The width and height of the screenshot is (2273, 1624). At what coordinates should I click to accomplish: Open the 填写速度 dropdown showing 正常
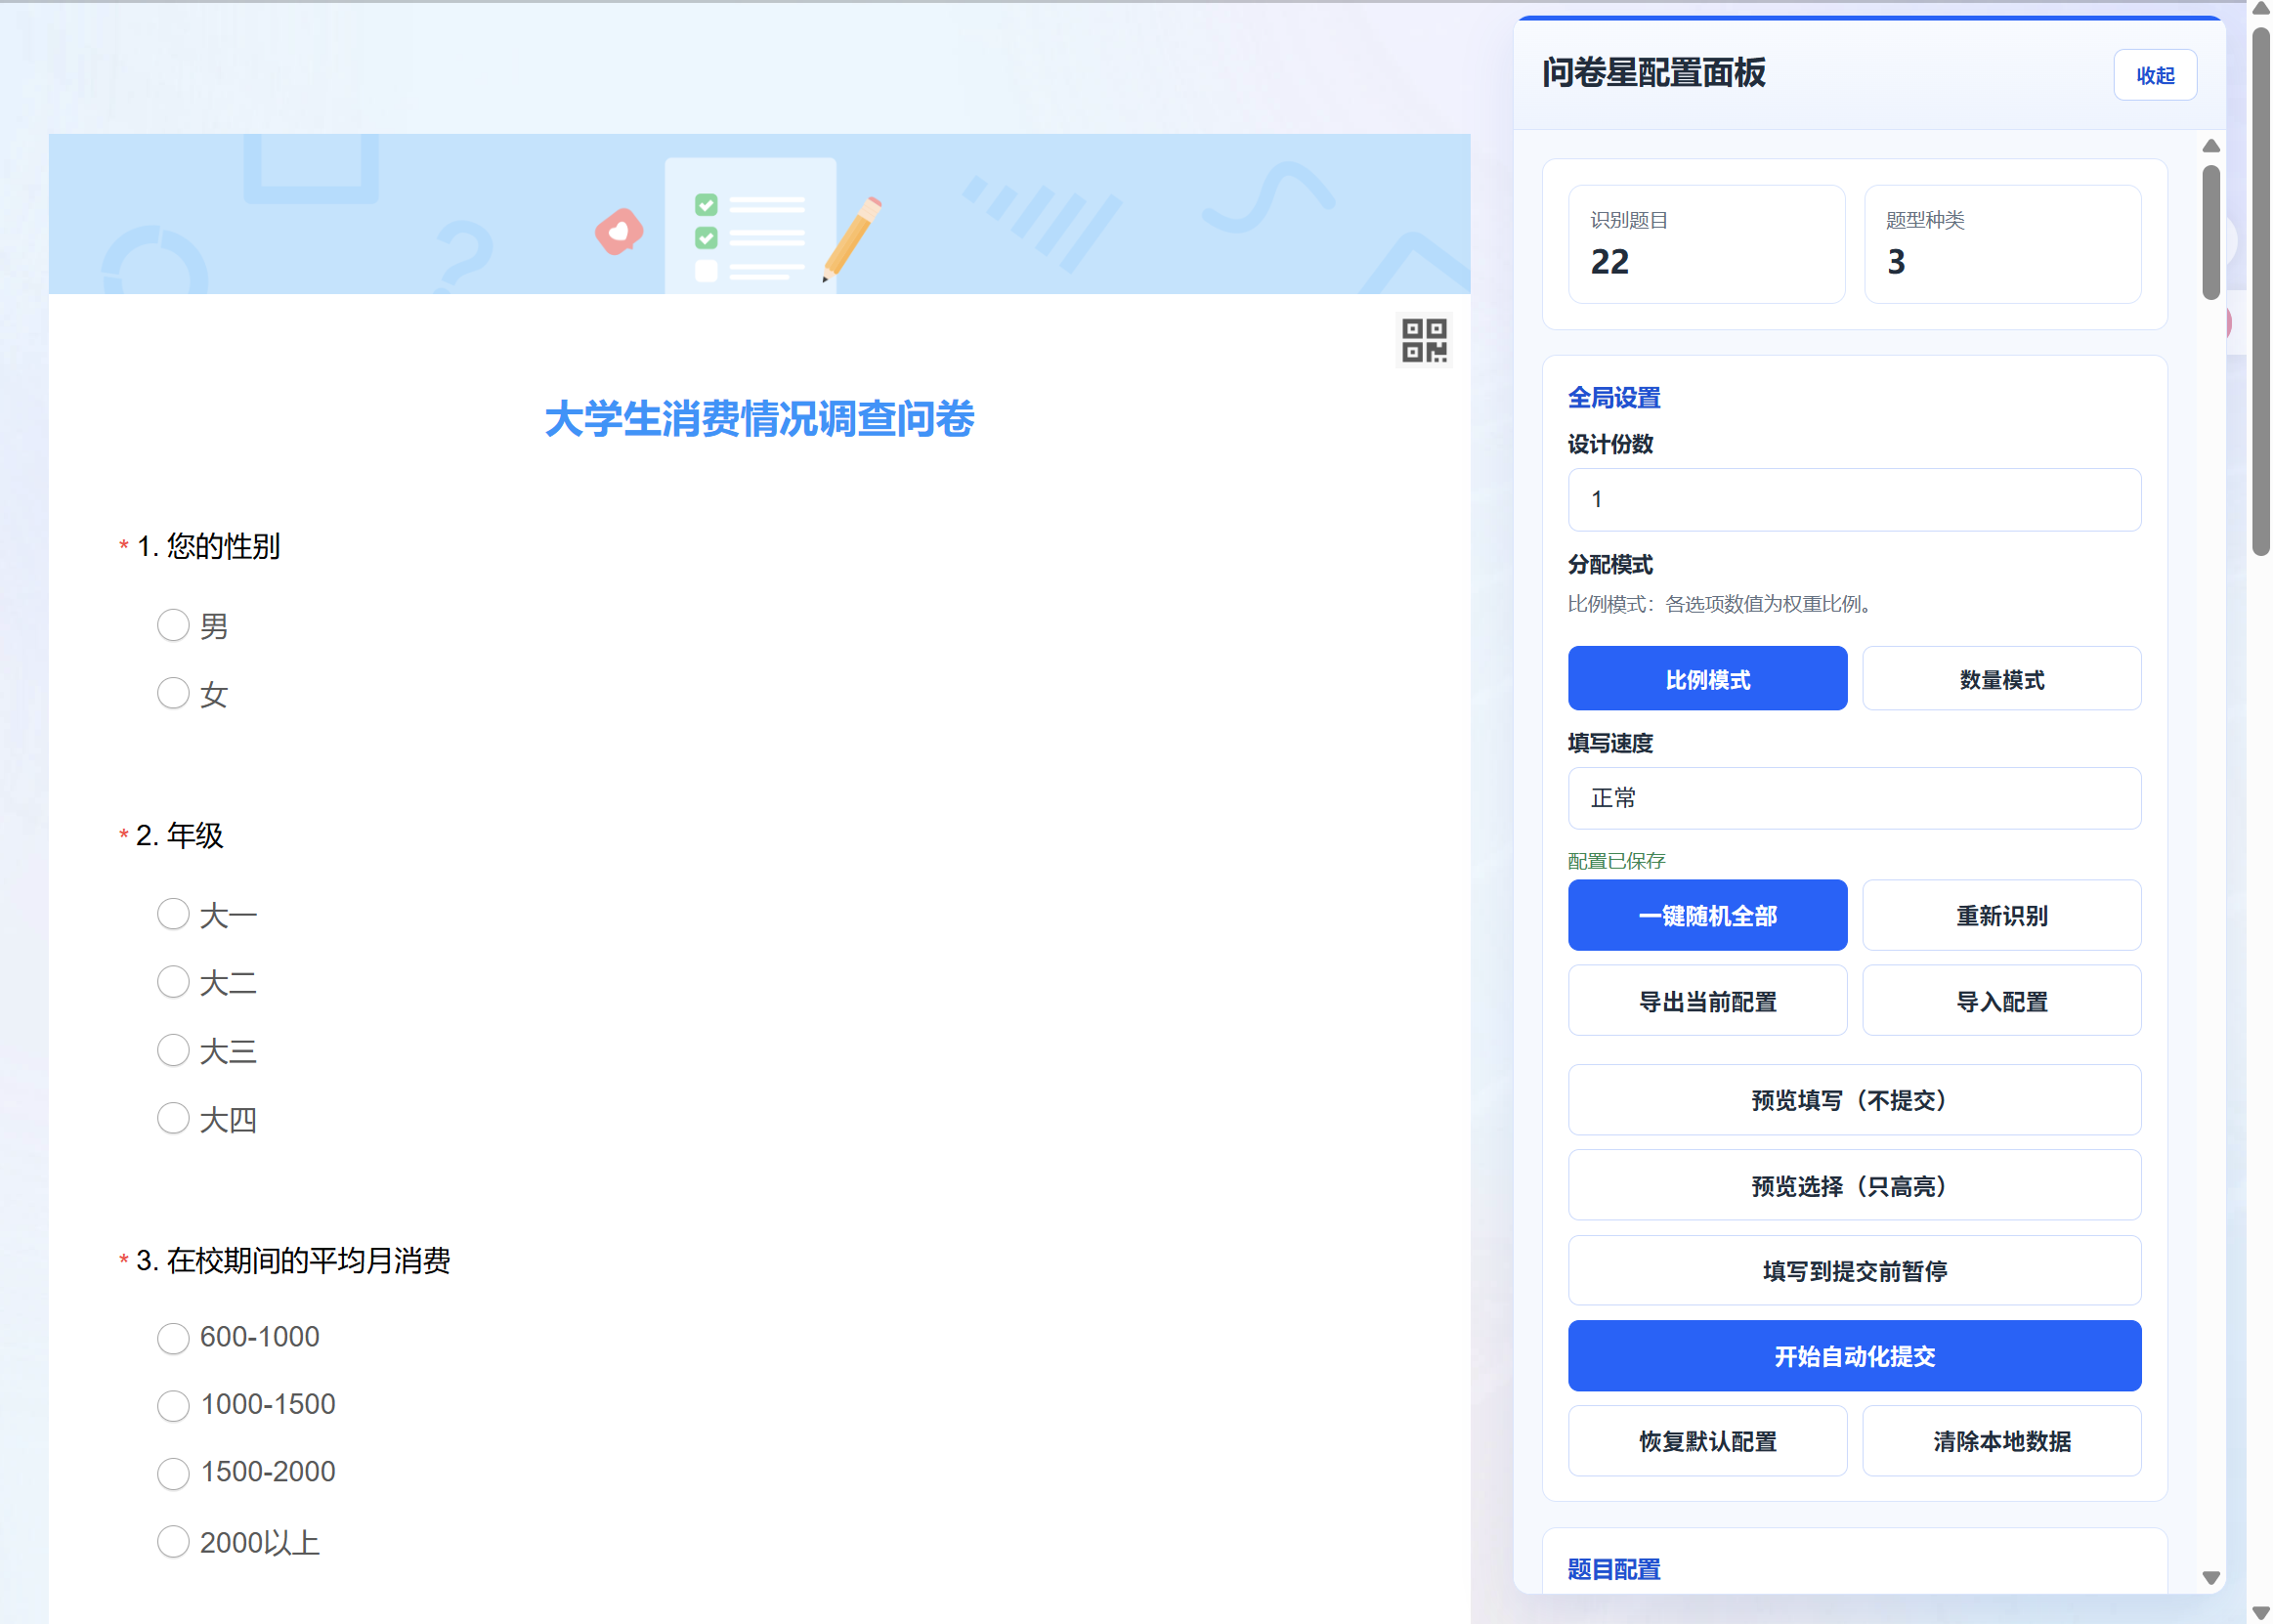tap(1853, 798)
